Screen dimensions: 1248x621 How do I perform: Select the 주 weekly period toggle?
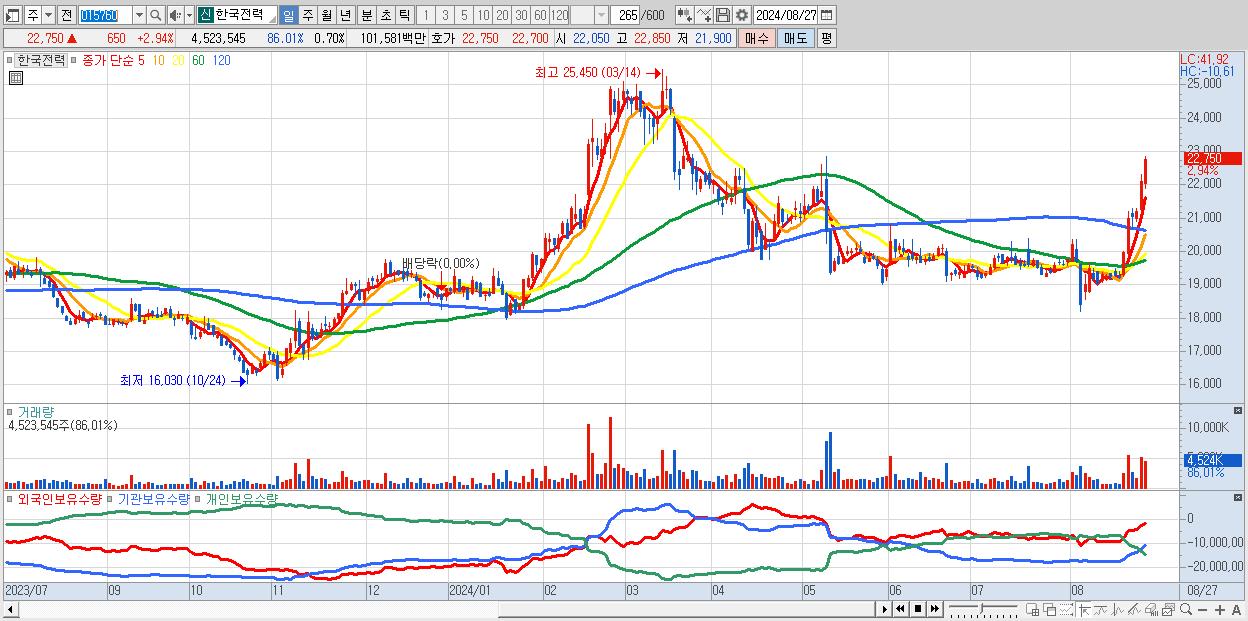click(x=307, y=15)
